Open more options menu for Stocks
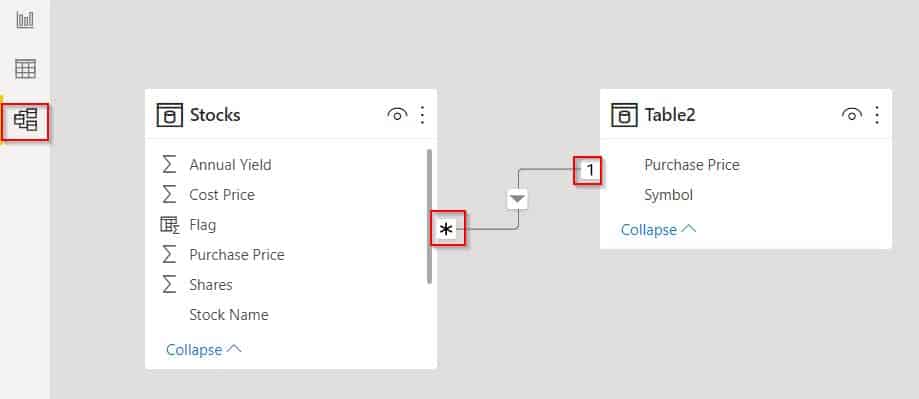 click(423, 115)
